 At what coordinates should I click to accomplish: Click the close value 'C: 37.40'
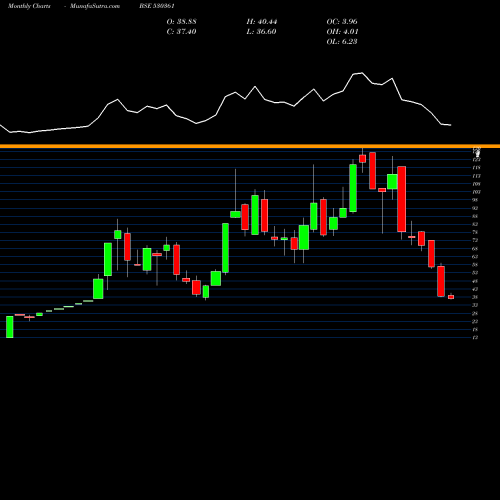[x=181, y=32]
